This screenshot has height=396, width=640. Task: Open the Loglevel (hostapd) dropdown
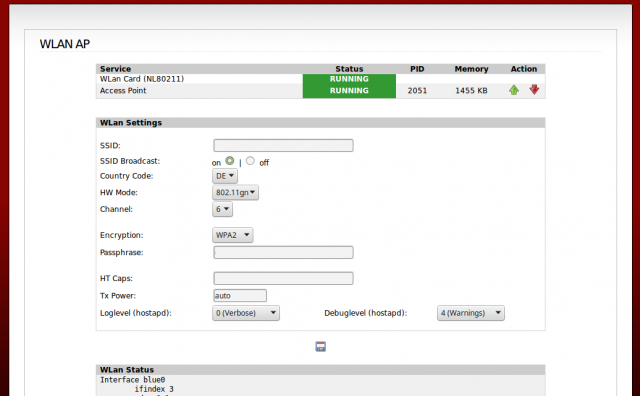pyautogui.click(x=246, y=313)
